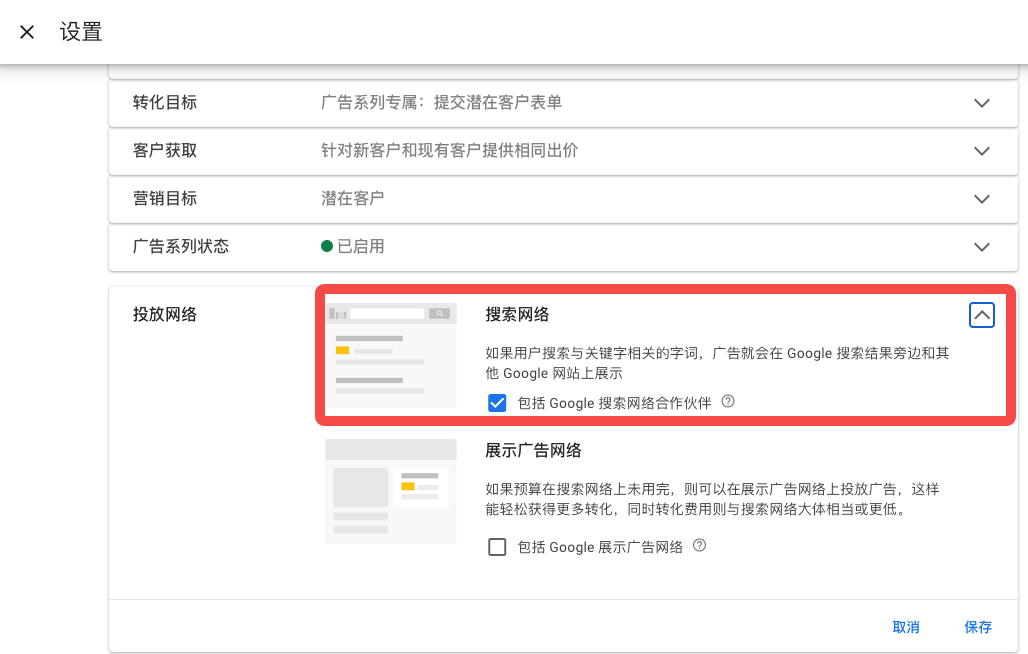1028x654 pixels.
Task: Collapse the 投放网络 section with the up chevron
Action: (x=981, y=315)
